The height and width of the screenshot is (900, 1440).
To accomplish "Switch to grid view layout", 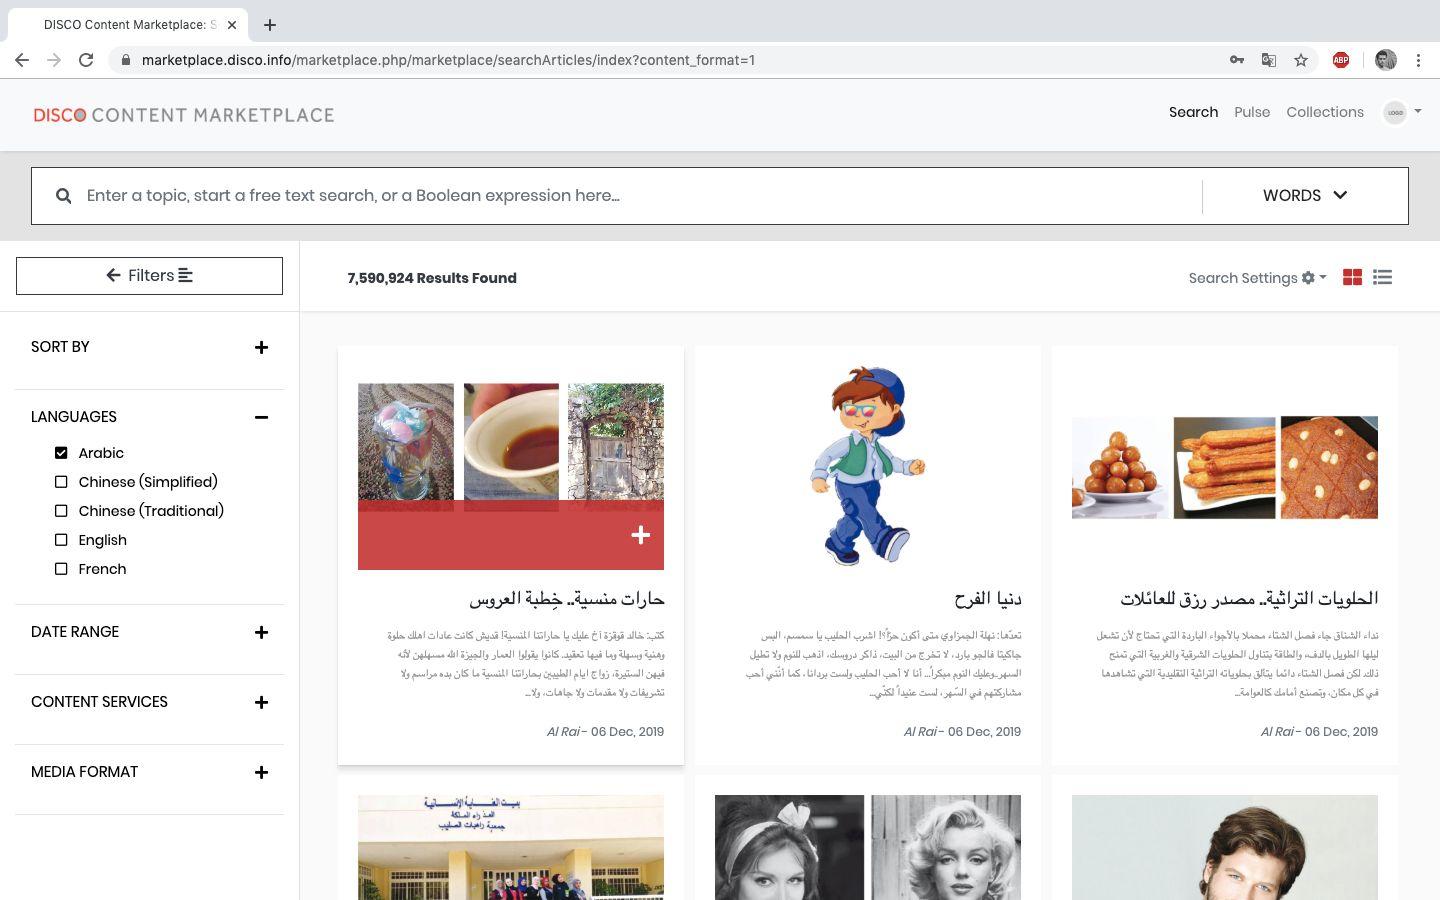I will pos(1352,277).
